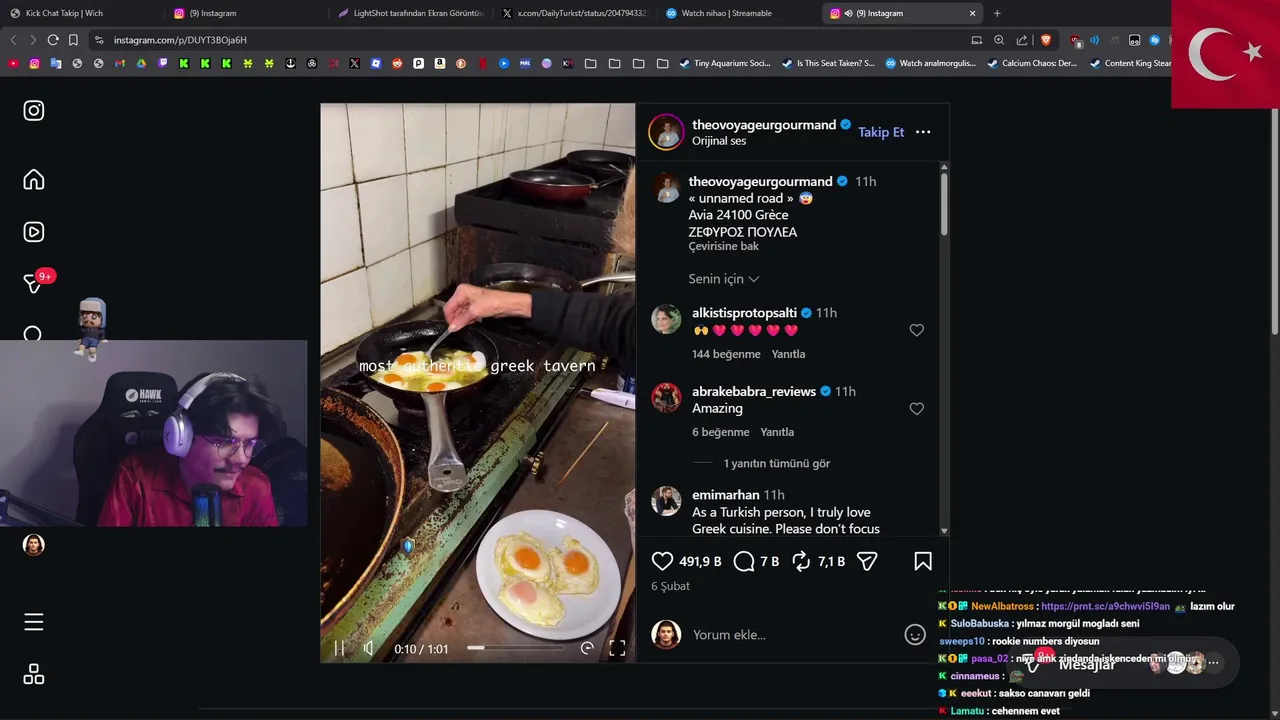Screen dimensions: 1280x720
Task: Open messages icon with 9+ badge
Action: [34, 284]
